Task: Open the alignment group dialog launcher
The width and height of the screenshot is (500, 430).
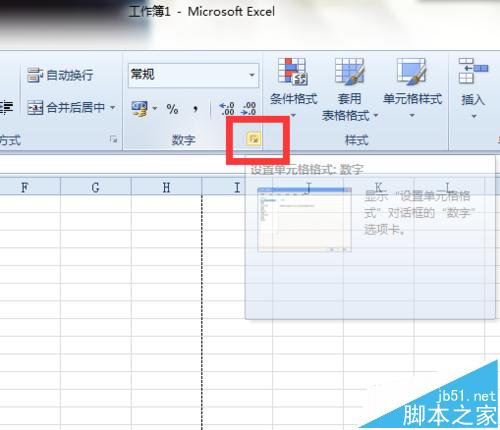Action: [113, 139]
